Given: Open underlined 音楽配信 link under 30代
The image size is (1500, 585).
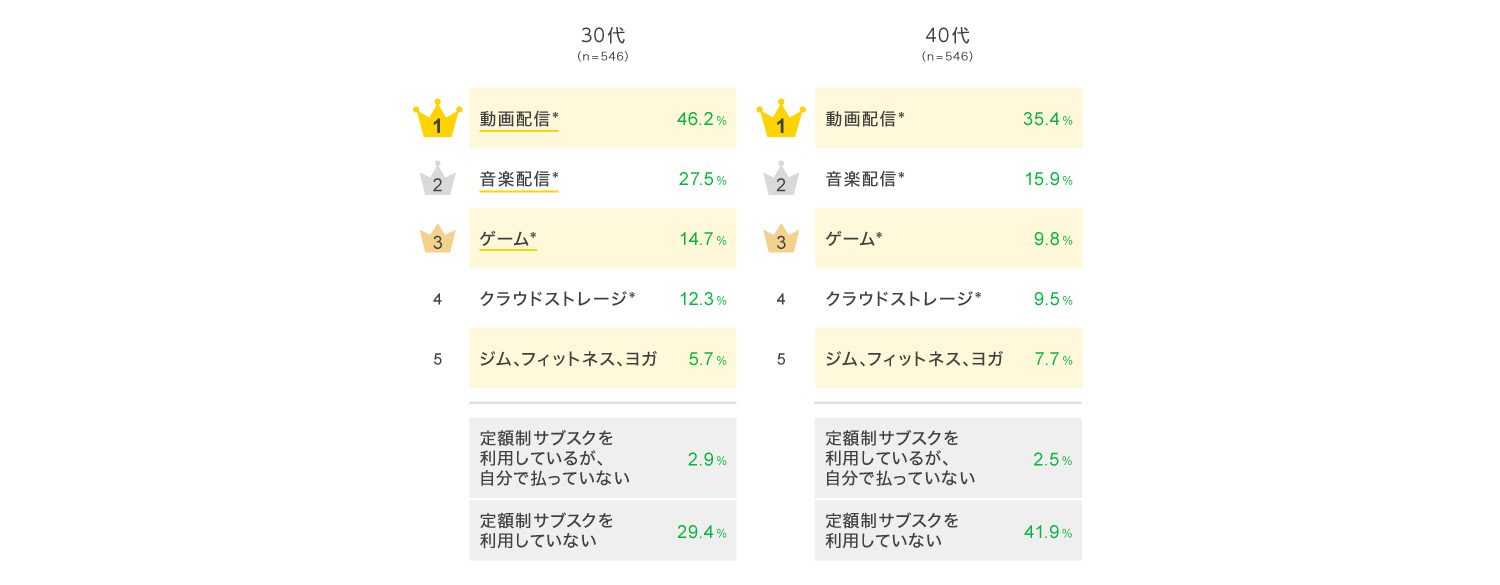Looking at the screenshot, I should point(518,179).
